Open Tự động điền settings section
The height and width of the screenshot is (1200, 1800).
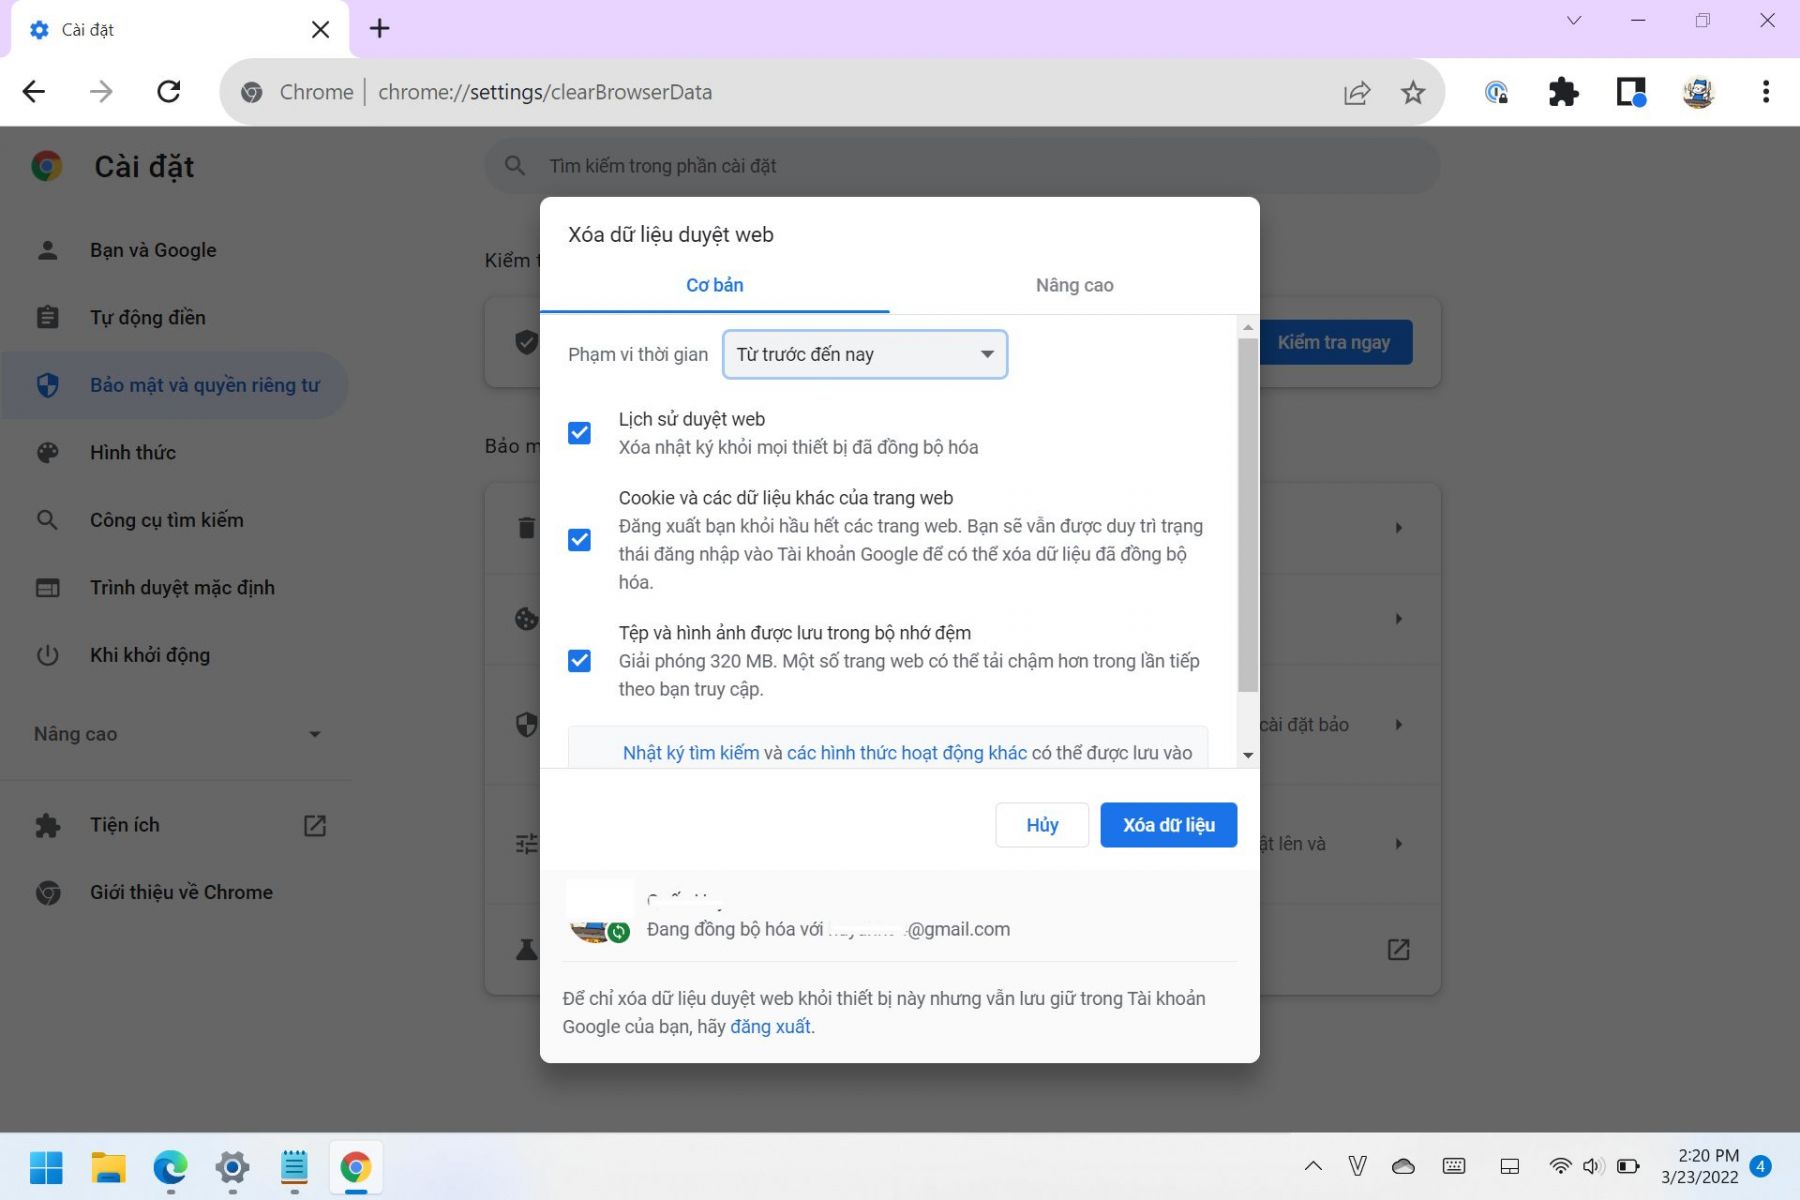click(x=148, y=317)
